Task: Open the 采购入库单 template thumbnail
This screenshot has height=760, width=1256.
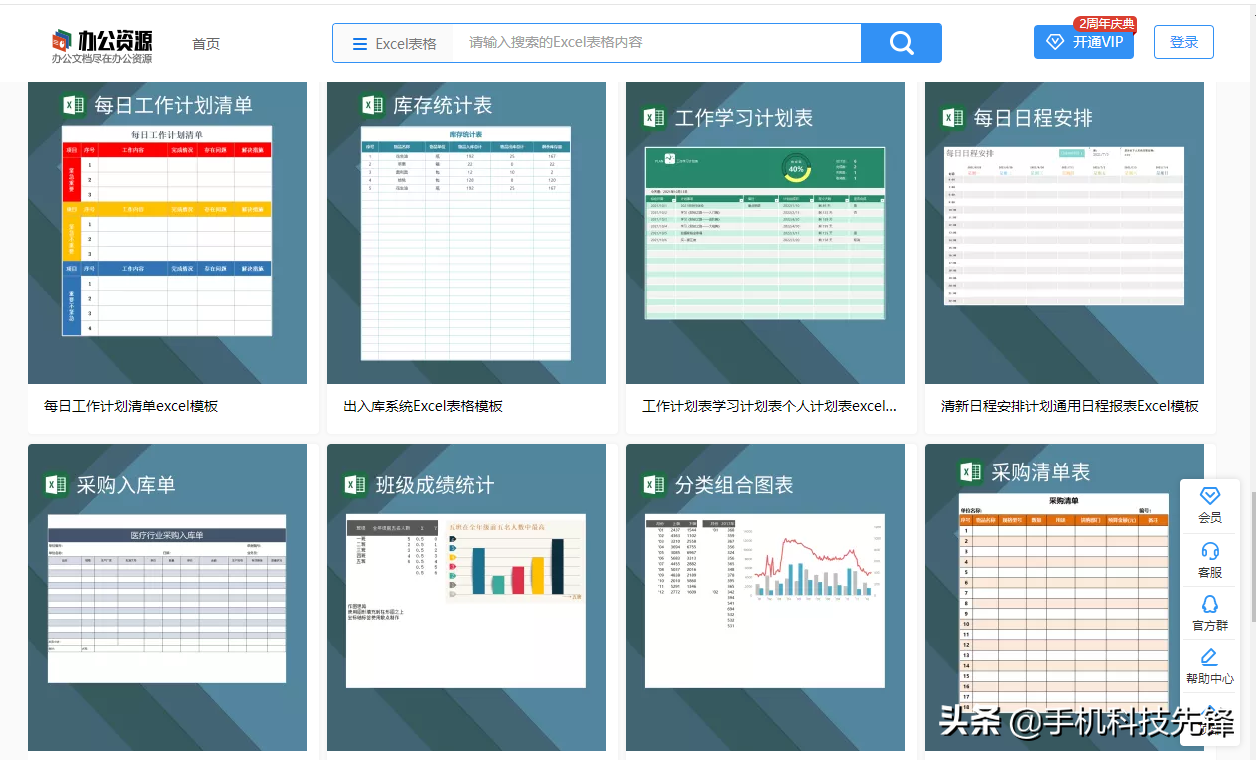Action: point(167,597)
